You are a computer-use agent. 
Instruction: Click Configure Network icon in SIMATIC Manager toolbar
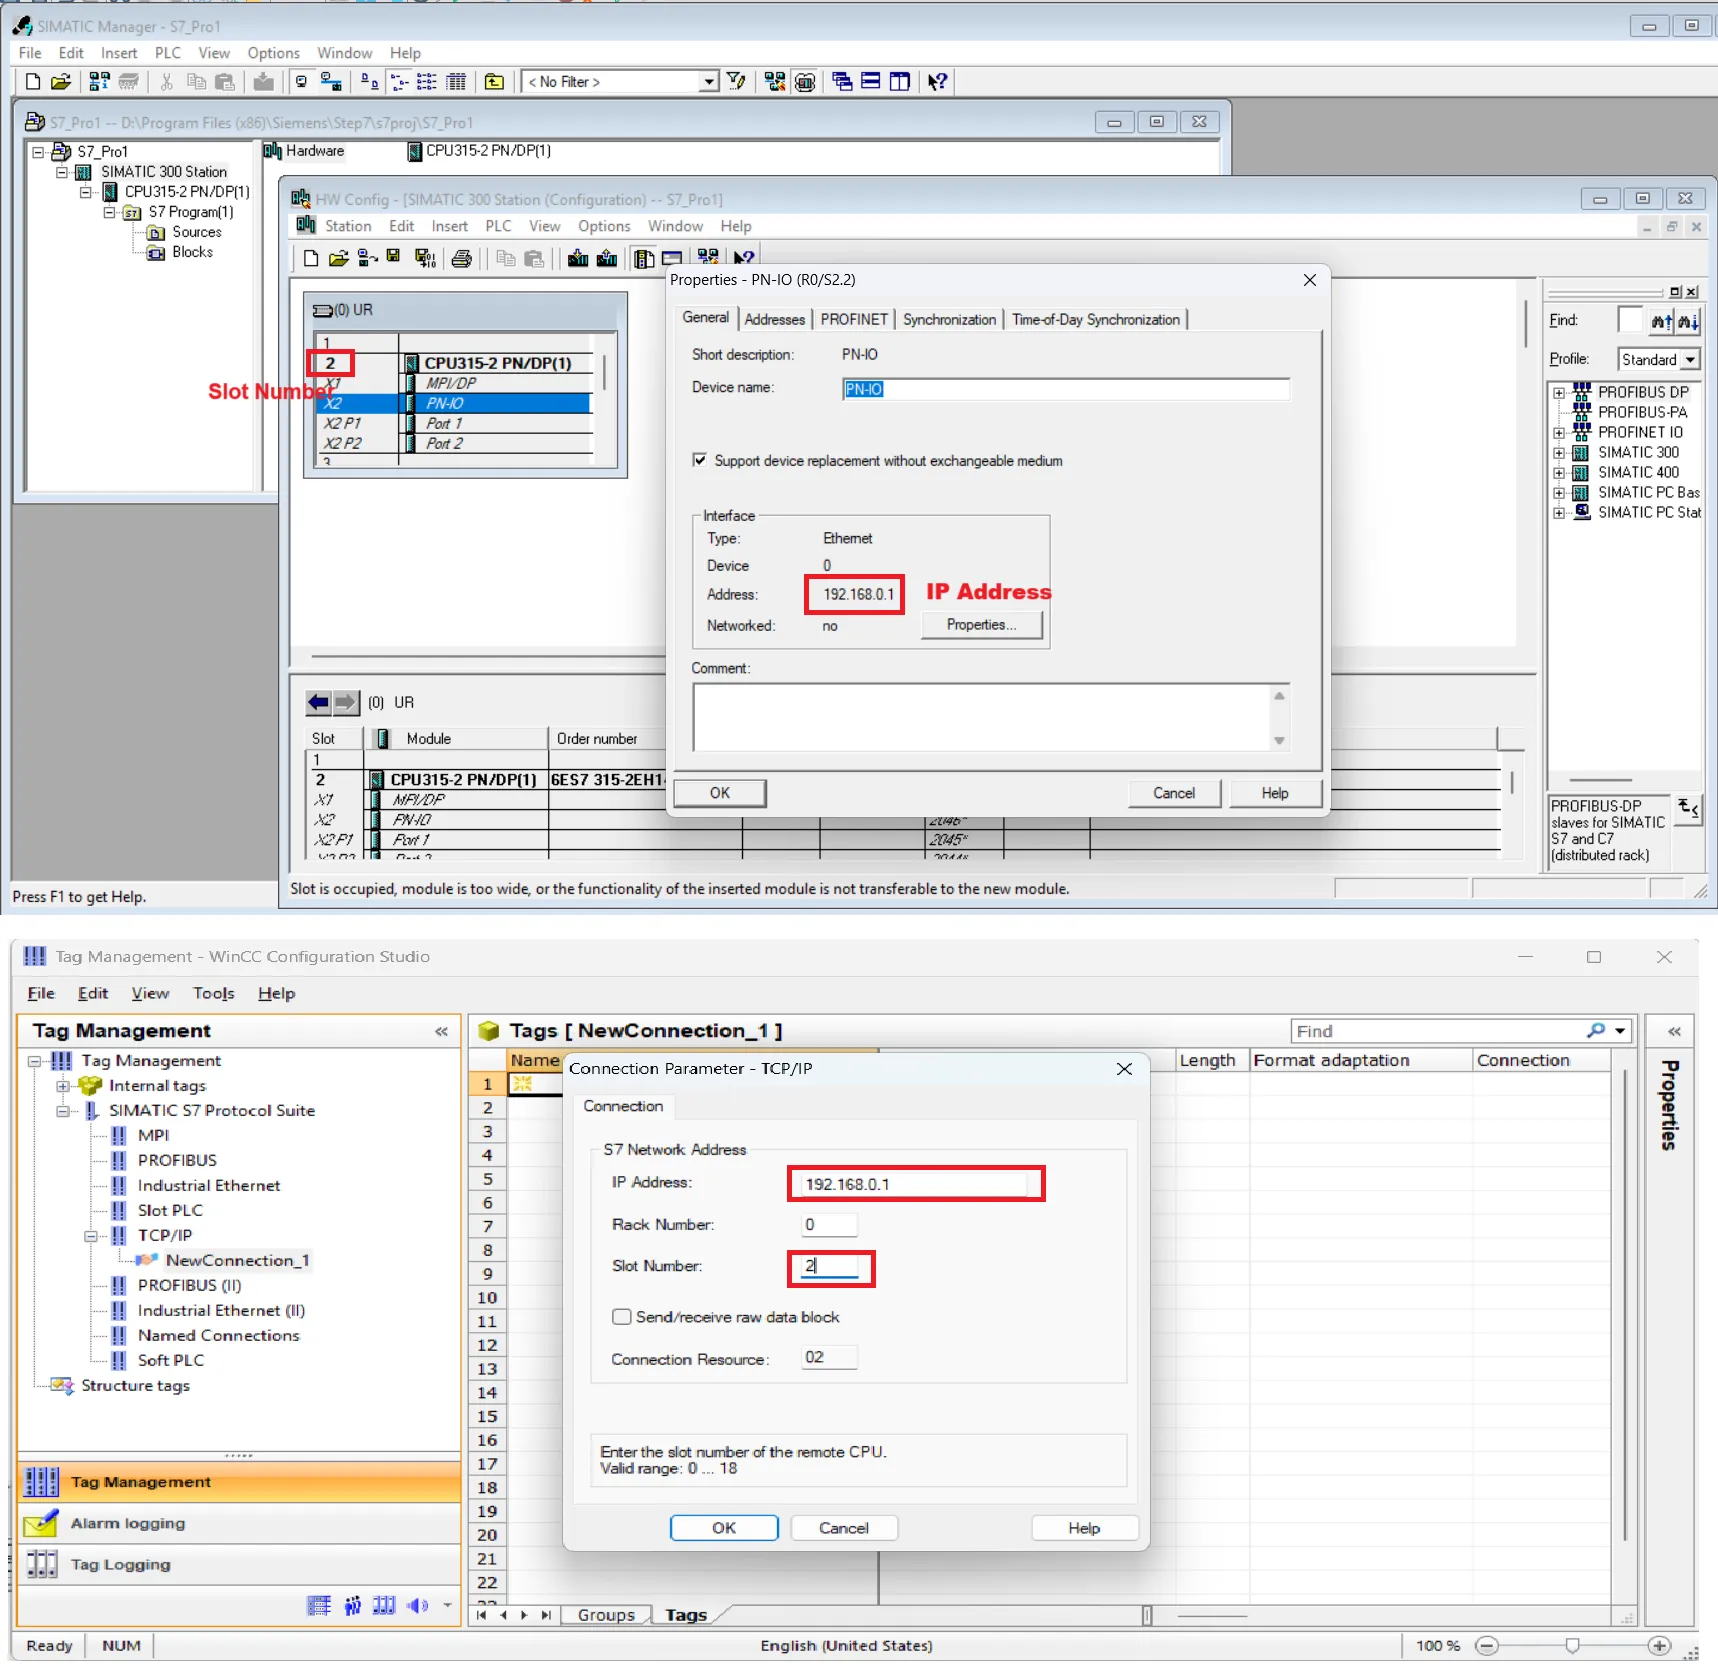(775, 82)
